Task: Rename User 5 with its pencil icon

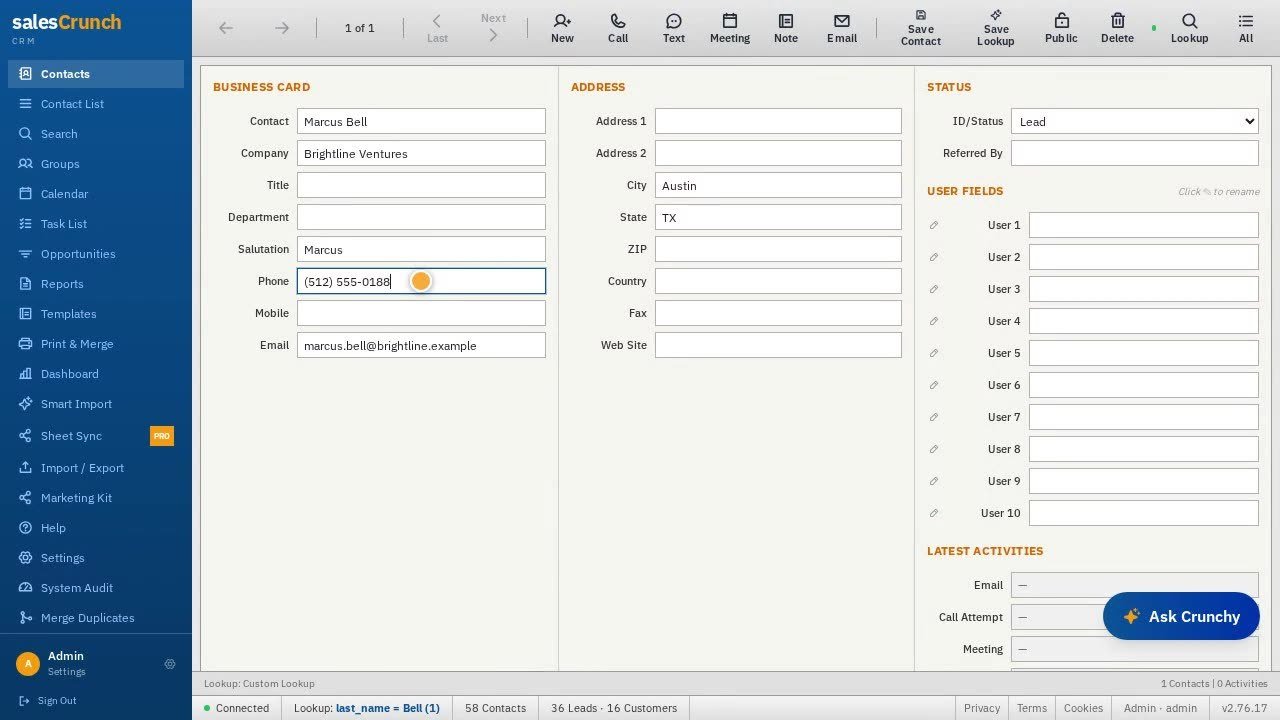Action: tap(934, 353)
